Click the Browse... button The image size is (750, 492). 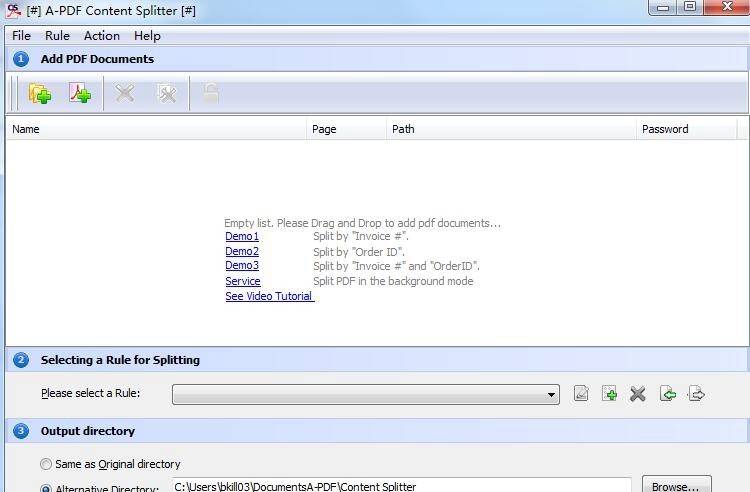(x=676, y=485)
